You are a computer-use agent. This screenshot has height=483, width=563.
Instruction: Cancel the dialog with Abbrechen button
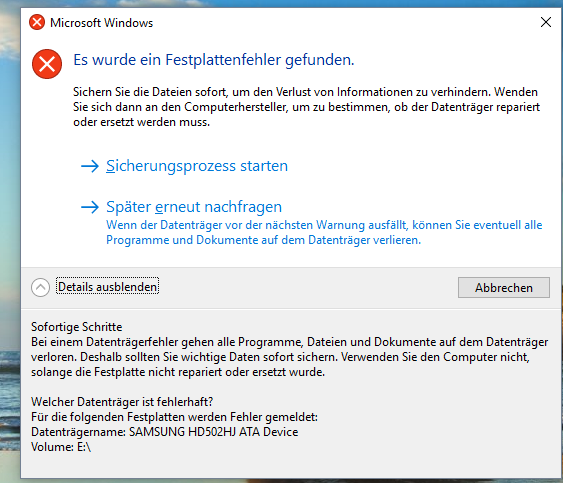click(504, 287)
